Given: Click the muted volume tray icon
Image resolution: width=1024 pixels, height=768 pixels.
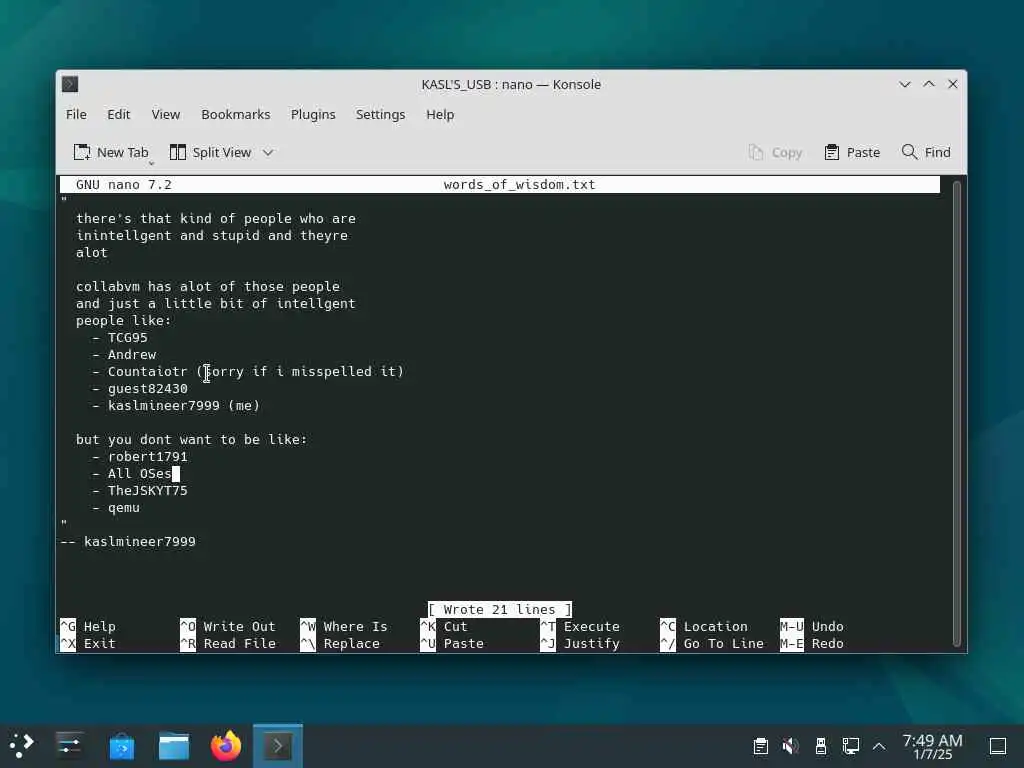Looking at the screenshot, I should pyautogui.click(x=790, y=746).
